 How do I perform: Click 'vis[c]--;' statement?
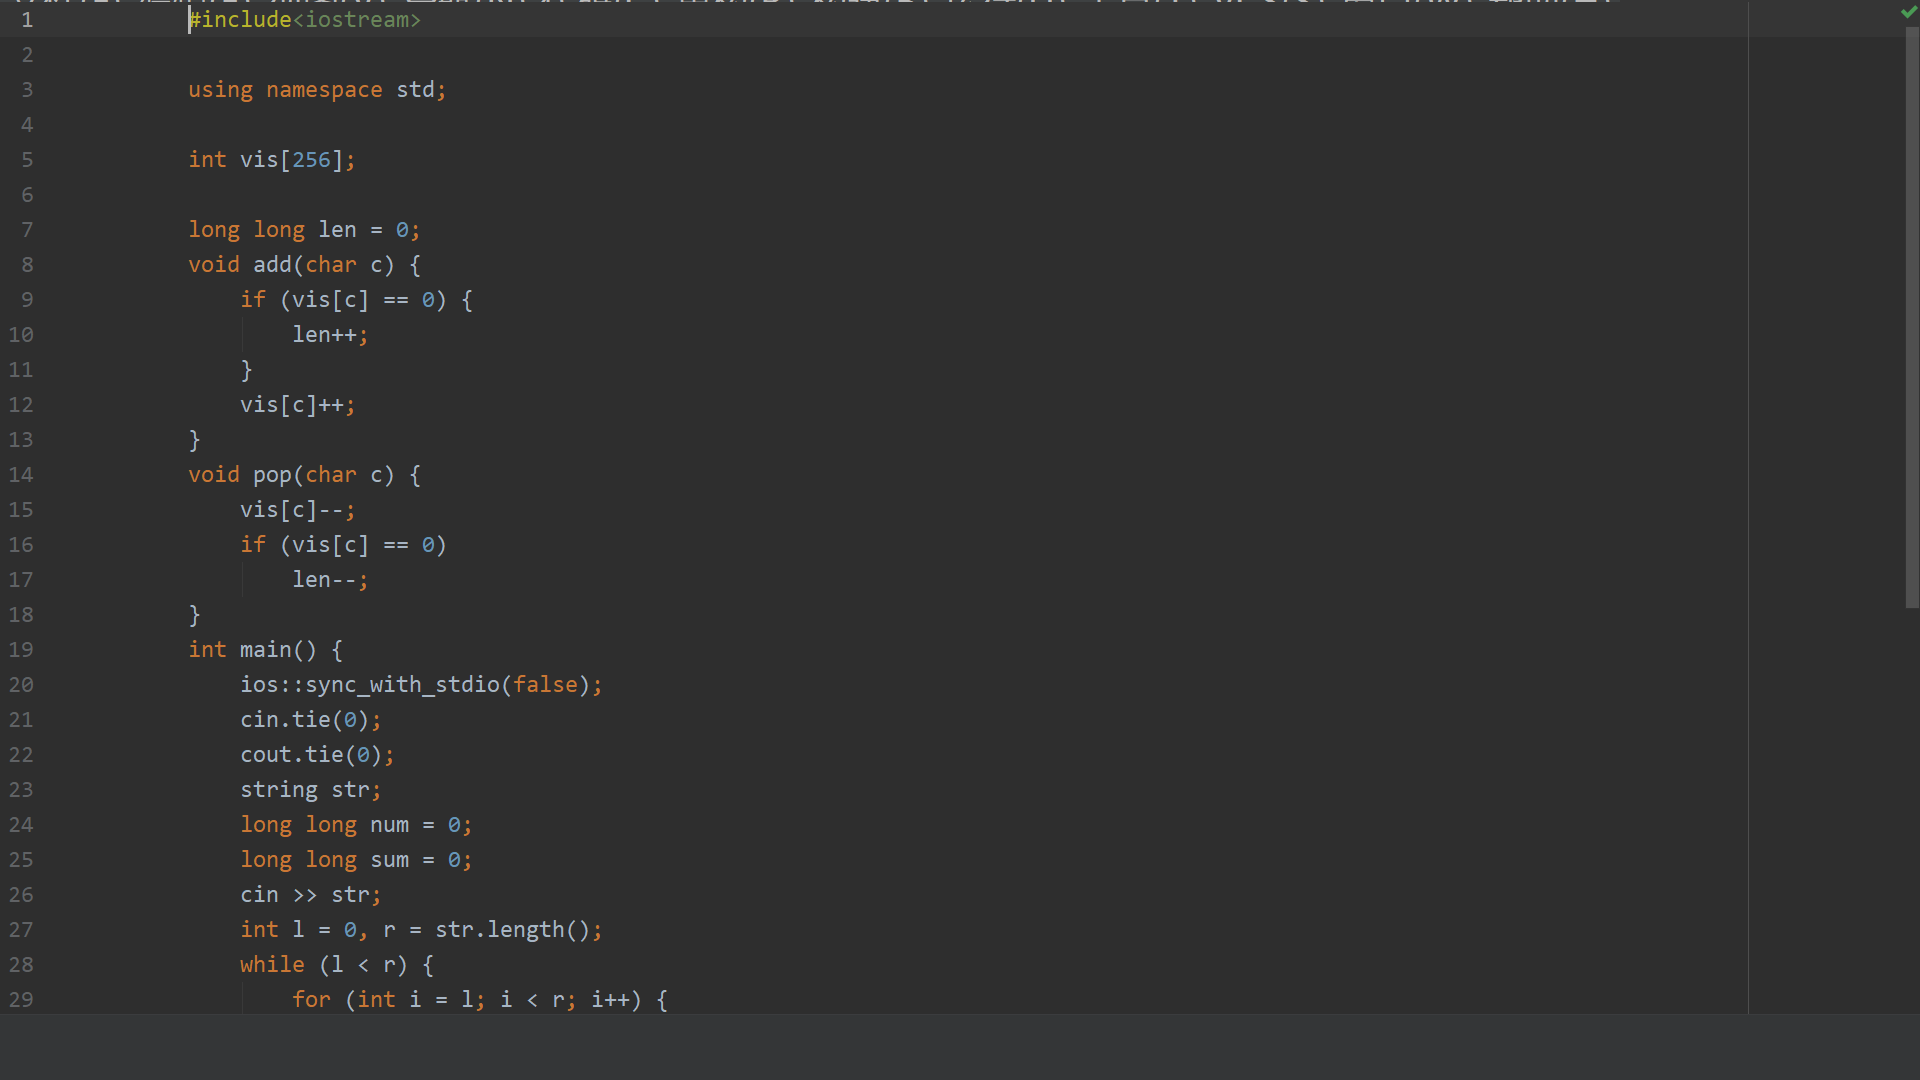point(298,510)
